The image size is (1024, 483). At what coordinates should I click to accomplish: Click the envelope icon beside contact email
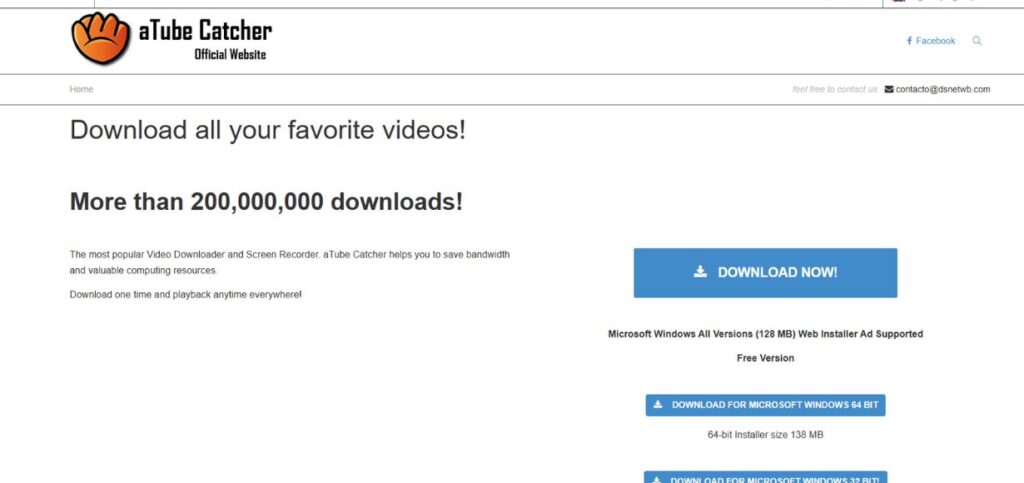point(889,89)
